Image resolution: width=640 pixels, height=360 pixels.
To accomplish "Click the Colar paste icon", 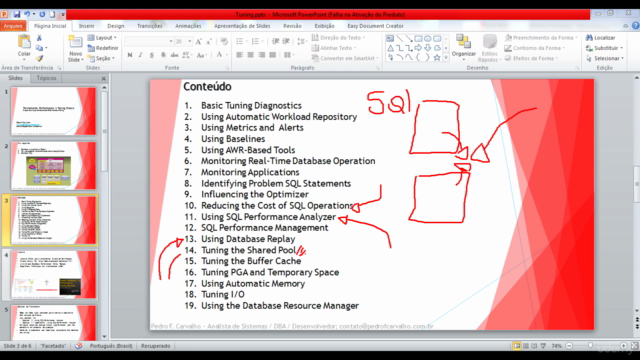I will tap(24, 42).
